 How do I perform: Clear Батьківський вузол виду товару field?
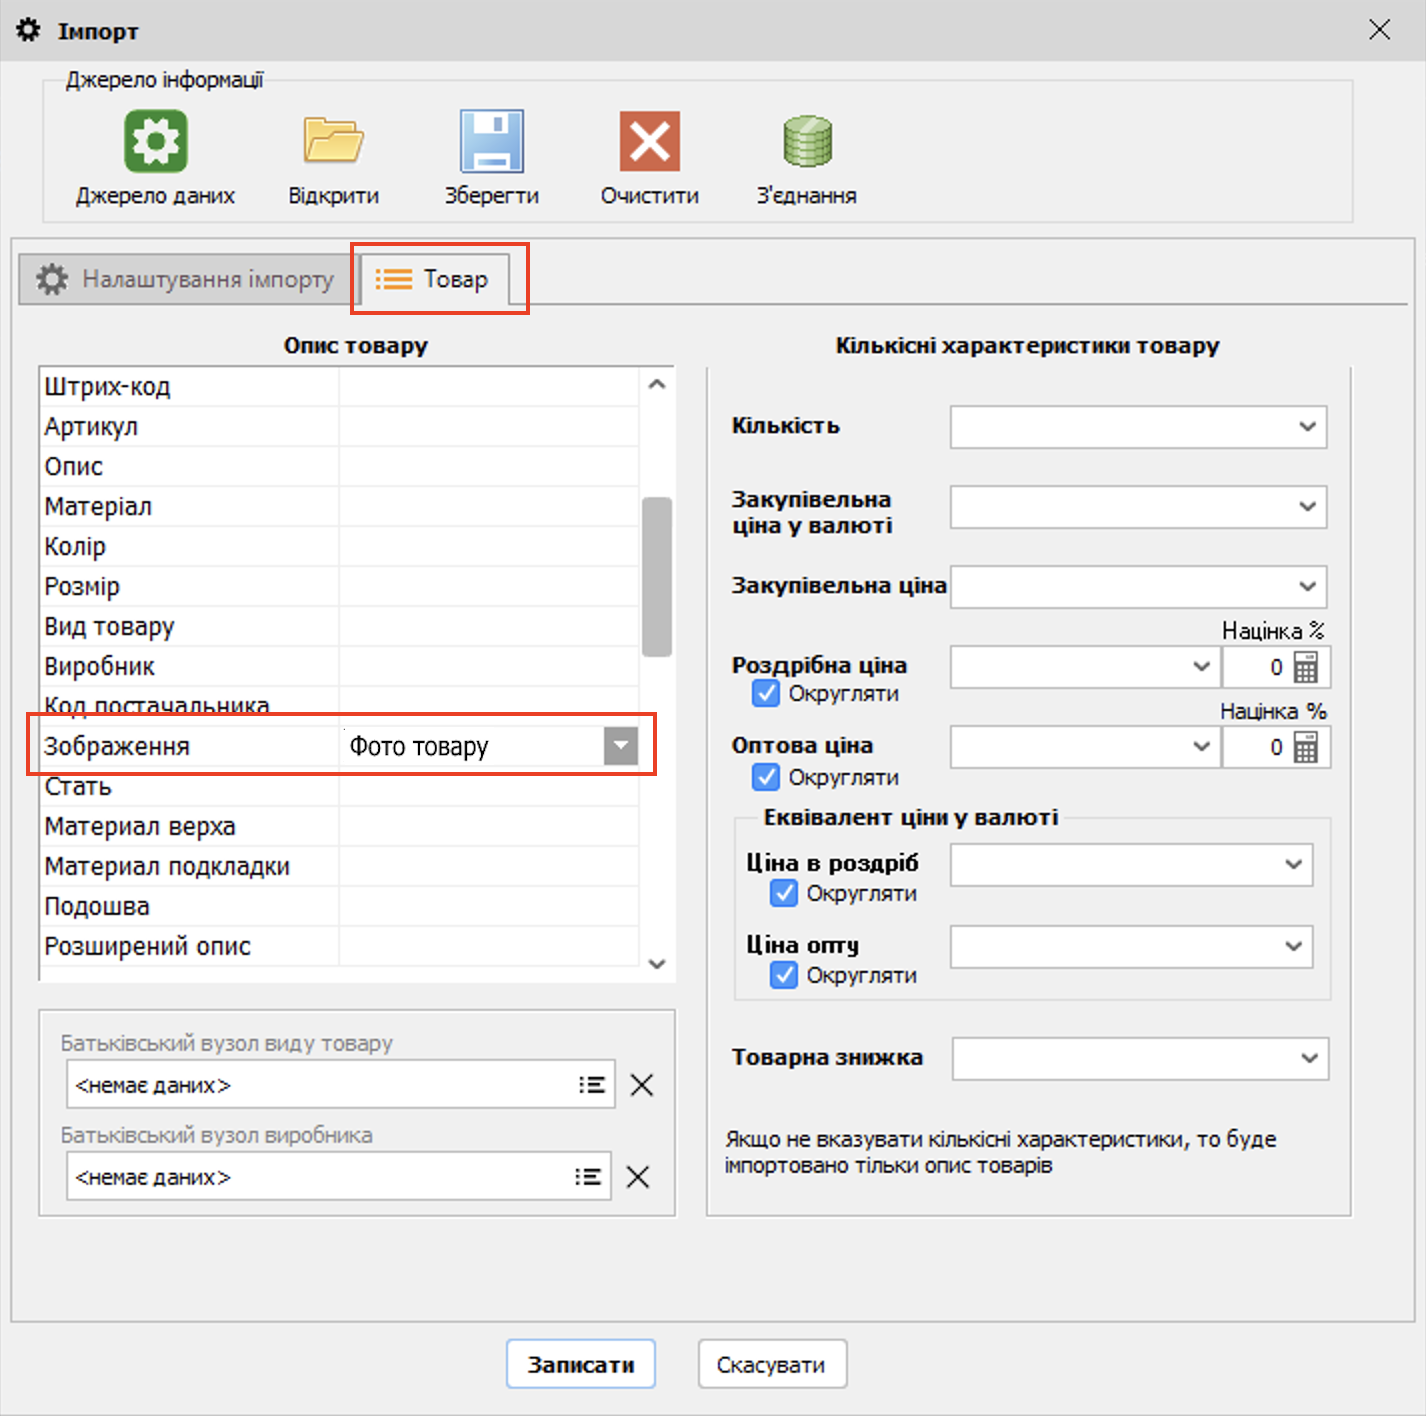click(x=642, y=1085)
